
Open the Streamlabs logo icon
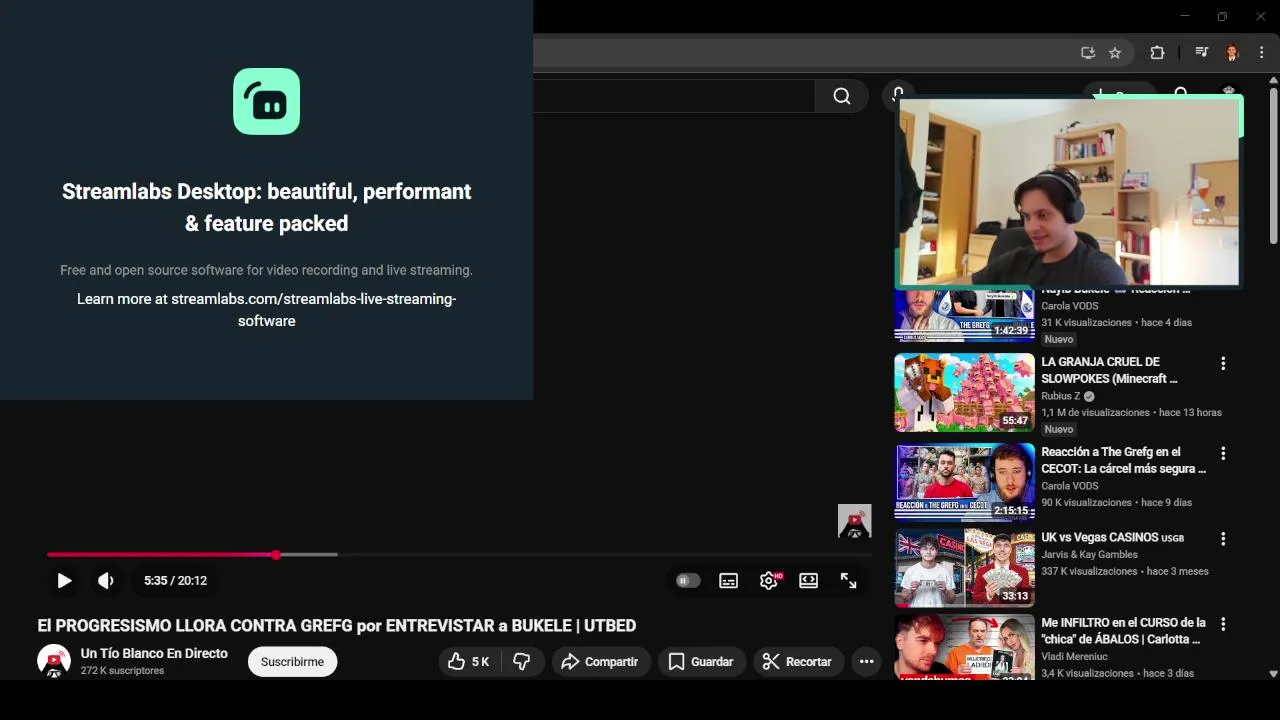(267, 101)
